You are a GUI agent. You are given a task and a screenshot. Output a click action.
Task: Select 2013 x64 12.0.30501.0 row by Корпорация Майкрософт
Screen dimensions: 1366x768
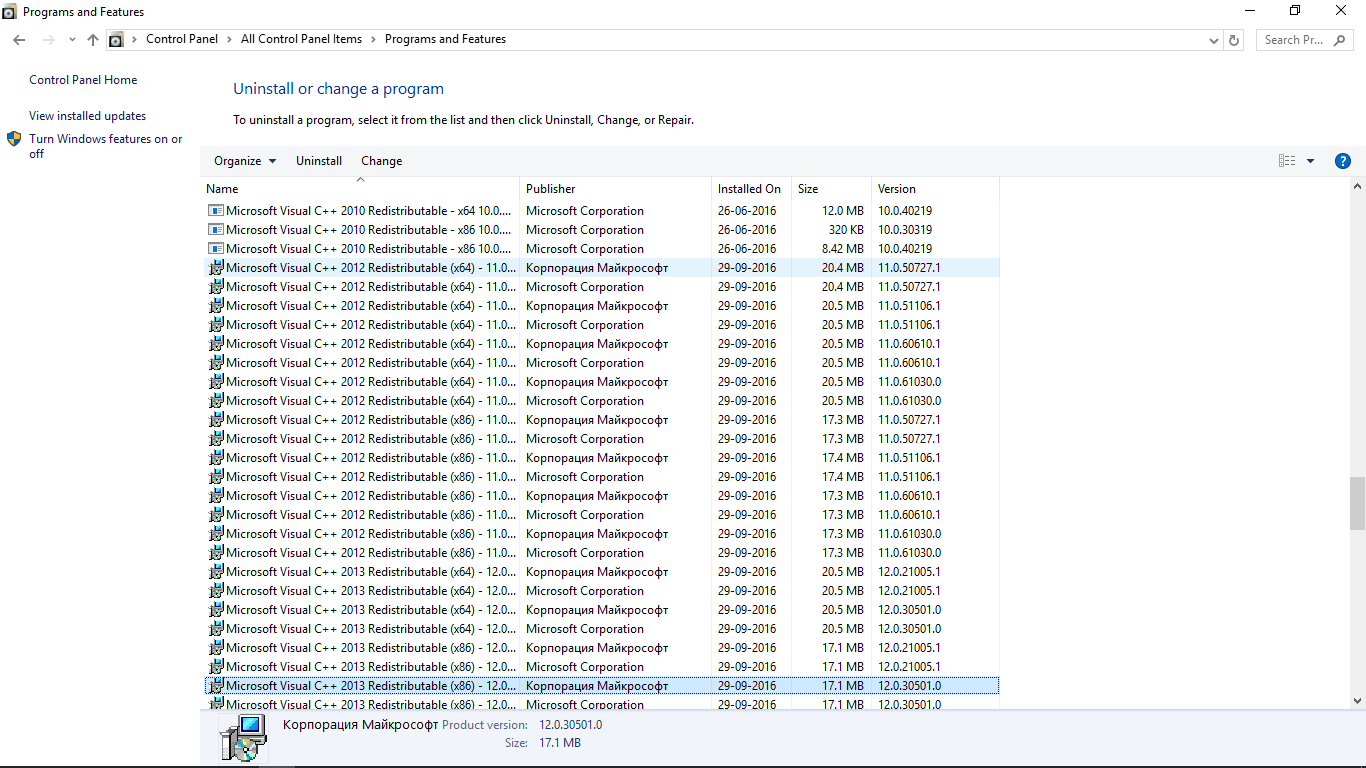pyautogui.click(x=601, y=610)
